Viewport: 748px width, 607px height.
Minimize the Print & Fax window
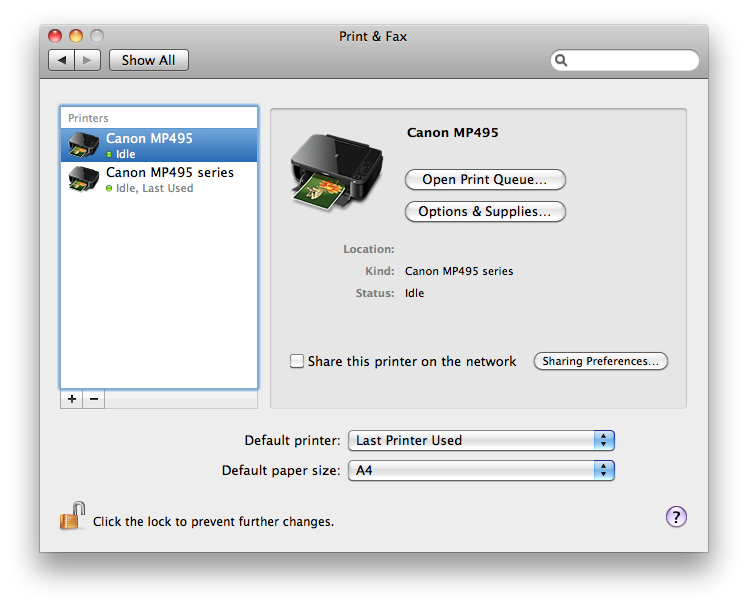point(76,36)
